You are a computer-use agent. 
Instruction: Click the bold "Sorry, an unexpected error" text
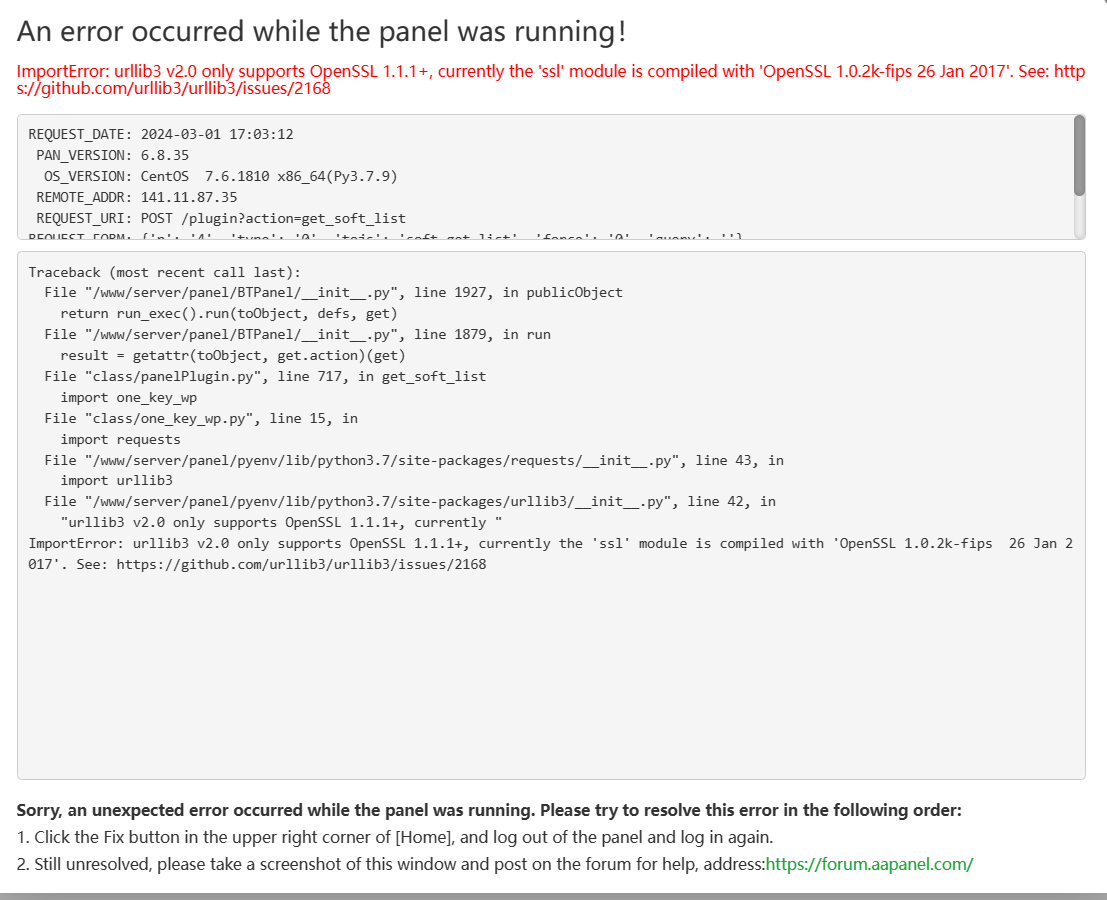tap(489, 810)
